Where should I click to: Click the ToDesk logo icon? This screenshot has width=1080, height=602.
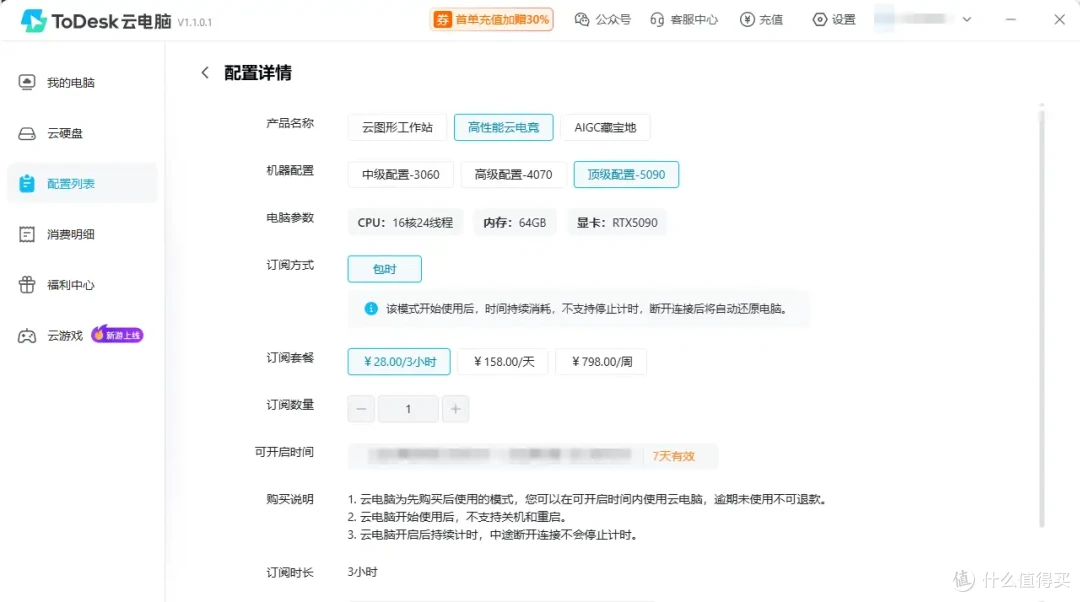click(x=33, y=21)
